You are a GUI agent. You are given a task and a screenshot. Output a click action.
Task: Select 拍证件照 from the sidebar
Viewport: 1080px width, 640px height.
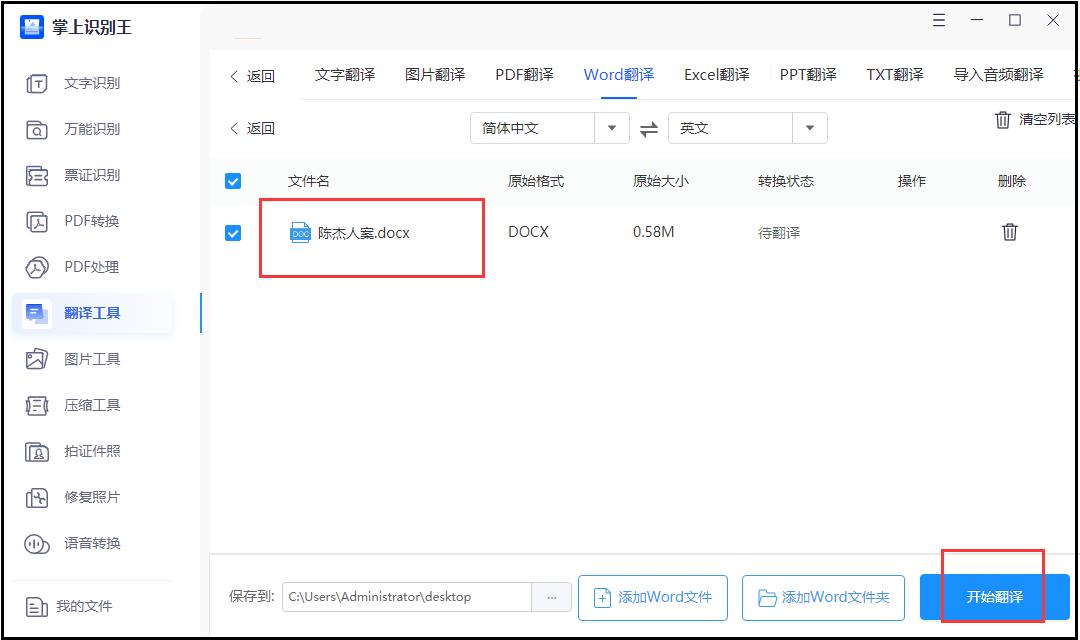(93, 451)
